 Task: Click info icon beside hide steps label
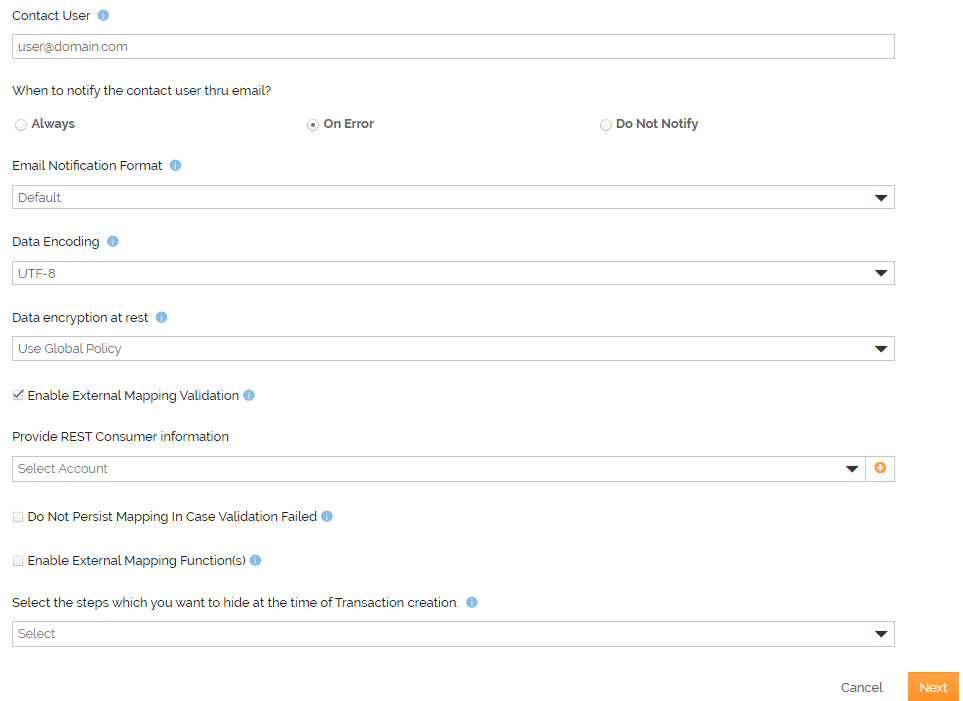coord(472,603)
